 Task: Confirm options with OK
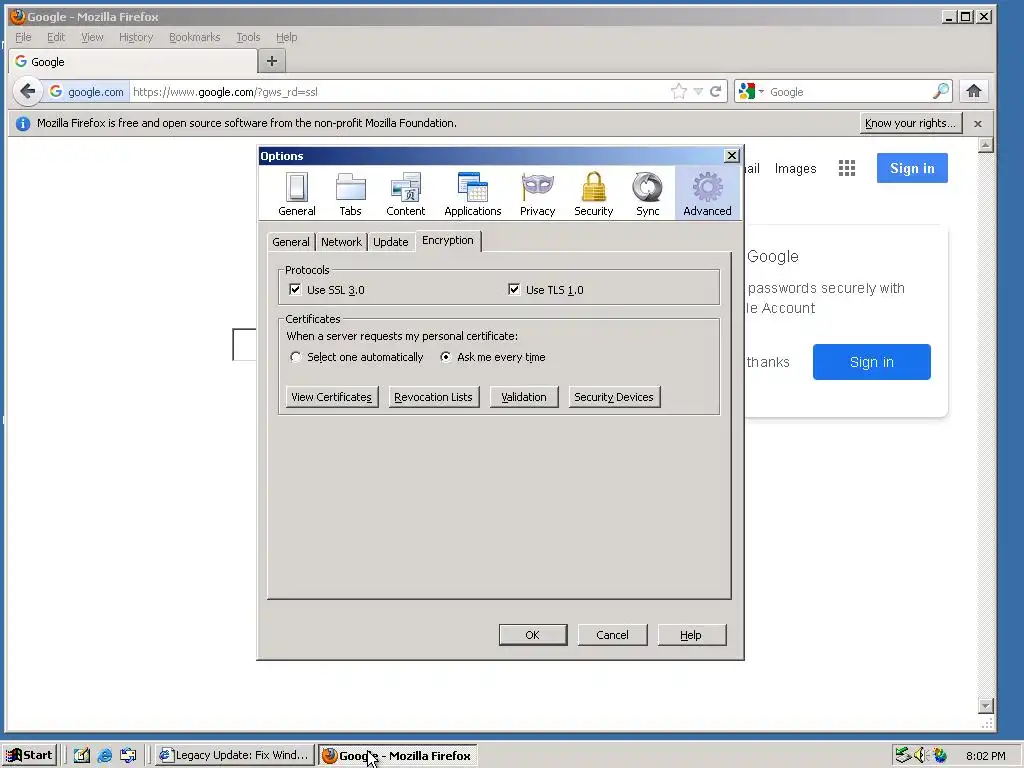[533, 635]
